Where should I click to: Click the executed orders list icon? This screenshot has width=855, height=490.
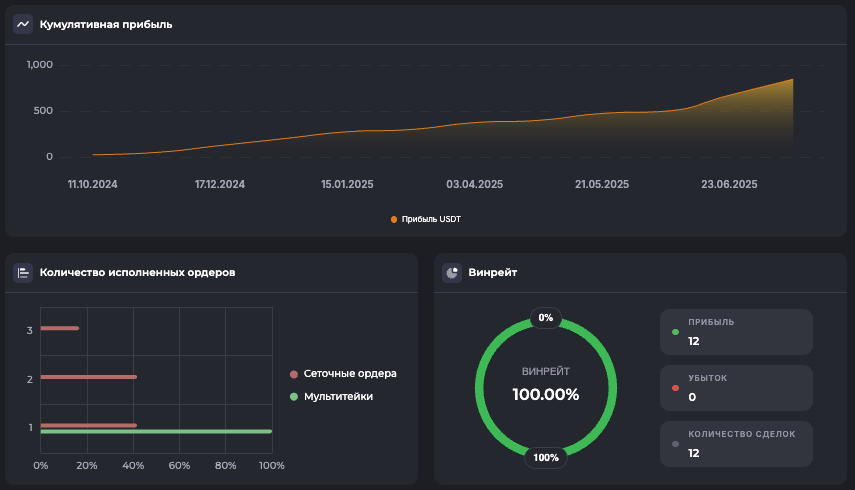(23, 272)
